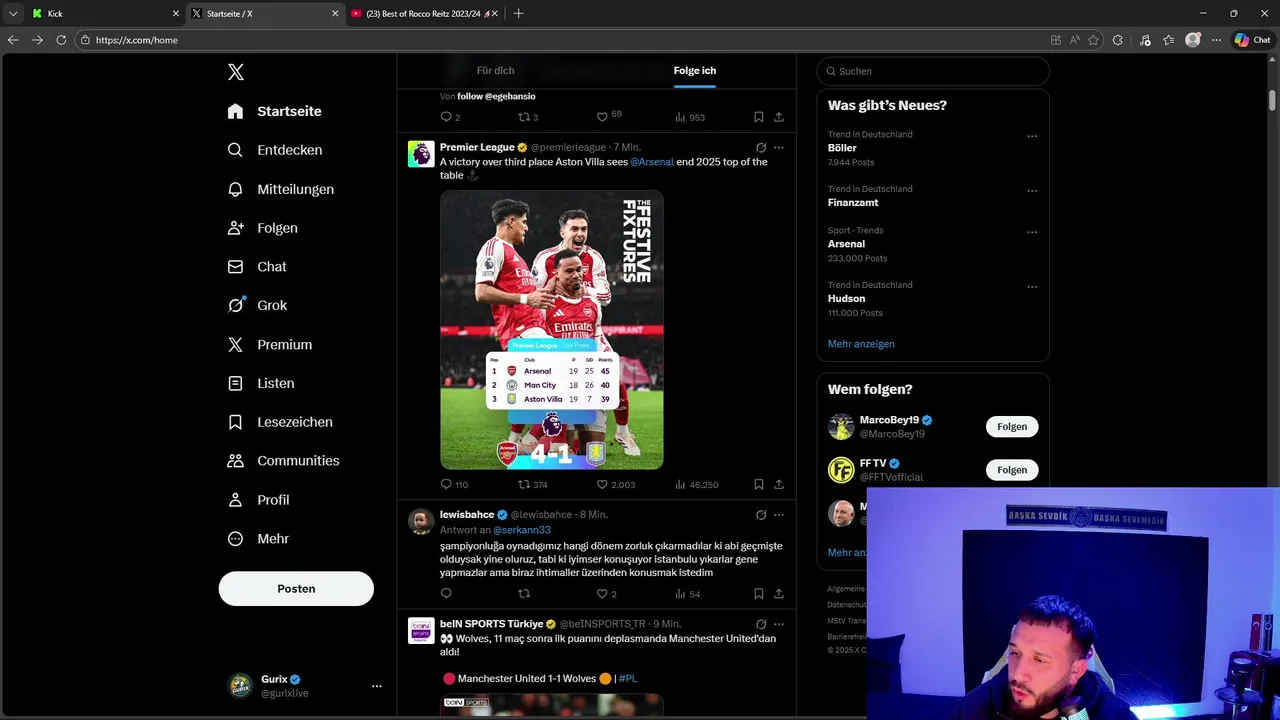Open the tab search dropdown arrow

[x=13, y=14]
